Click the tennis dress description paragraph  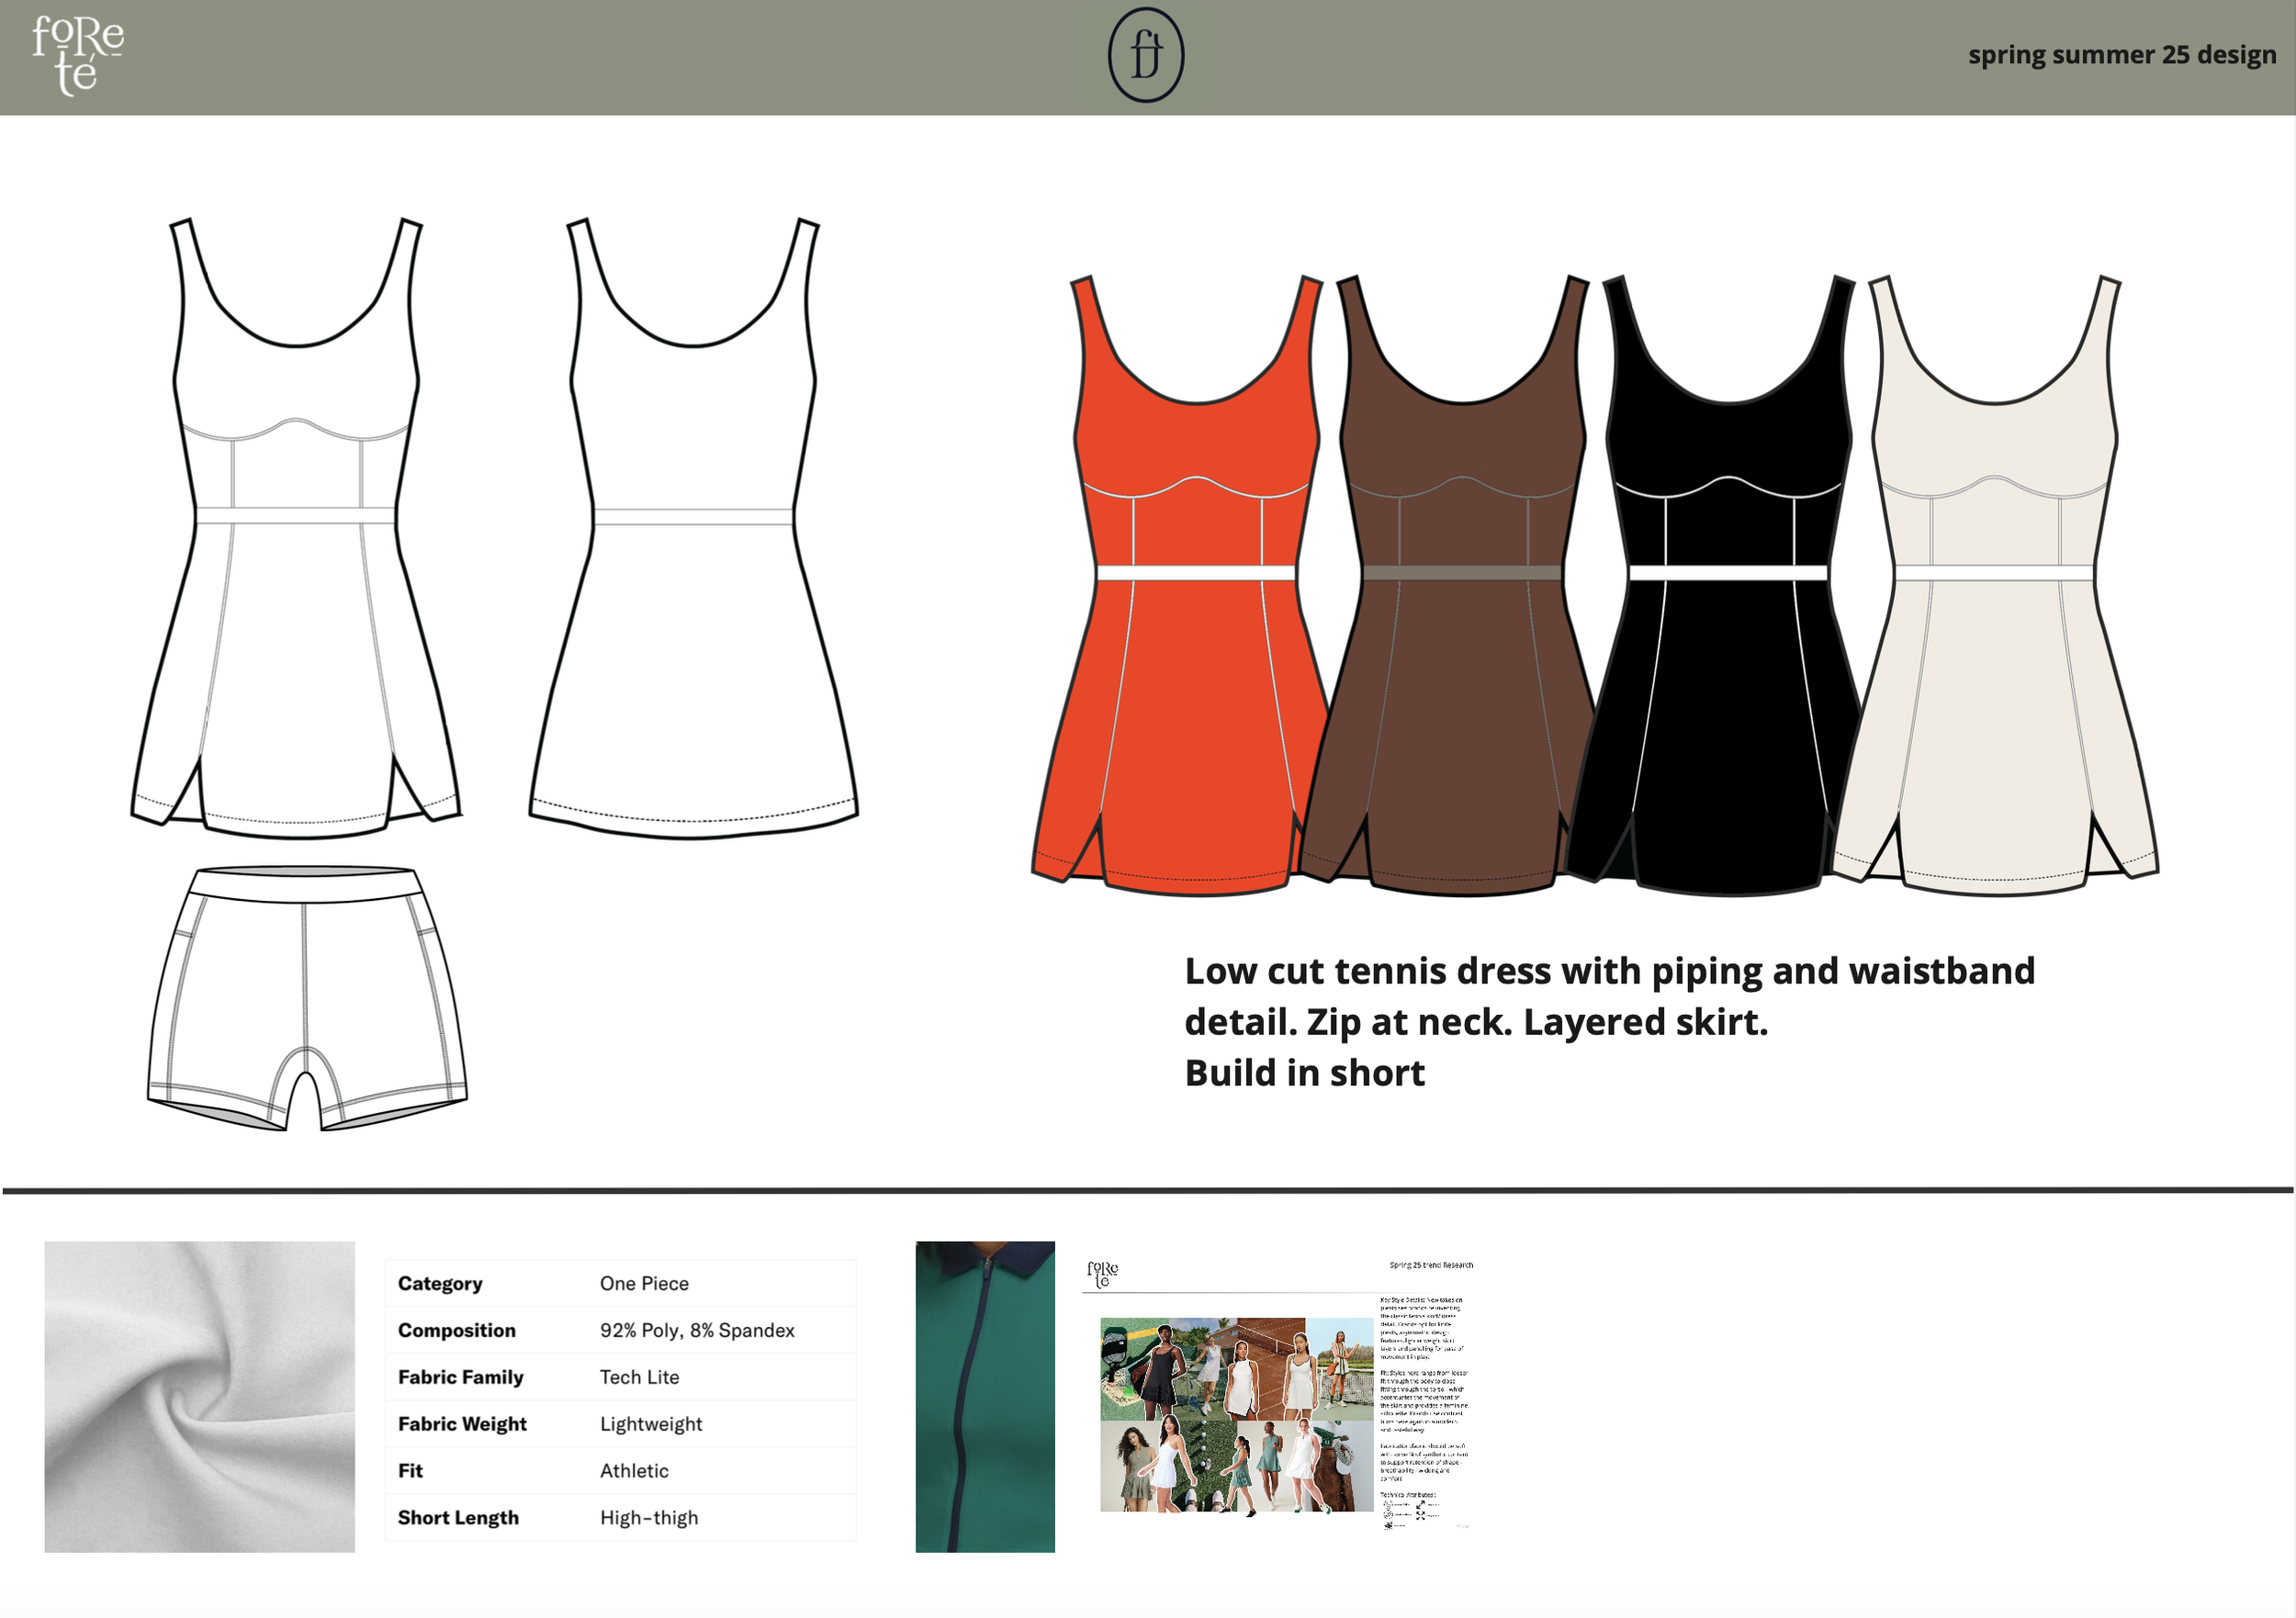pos(1608,1021)
